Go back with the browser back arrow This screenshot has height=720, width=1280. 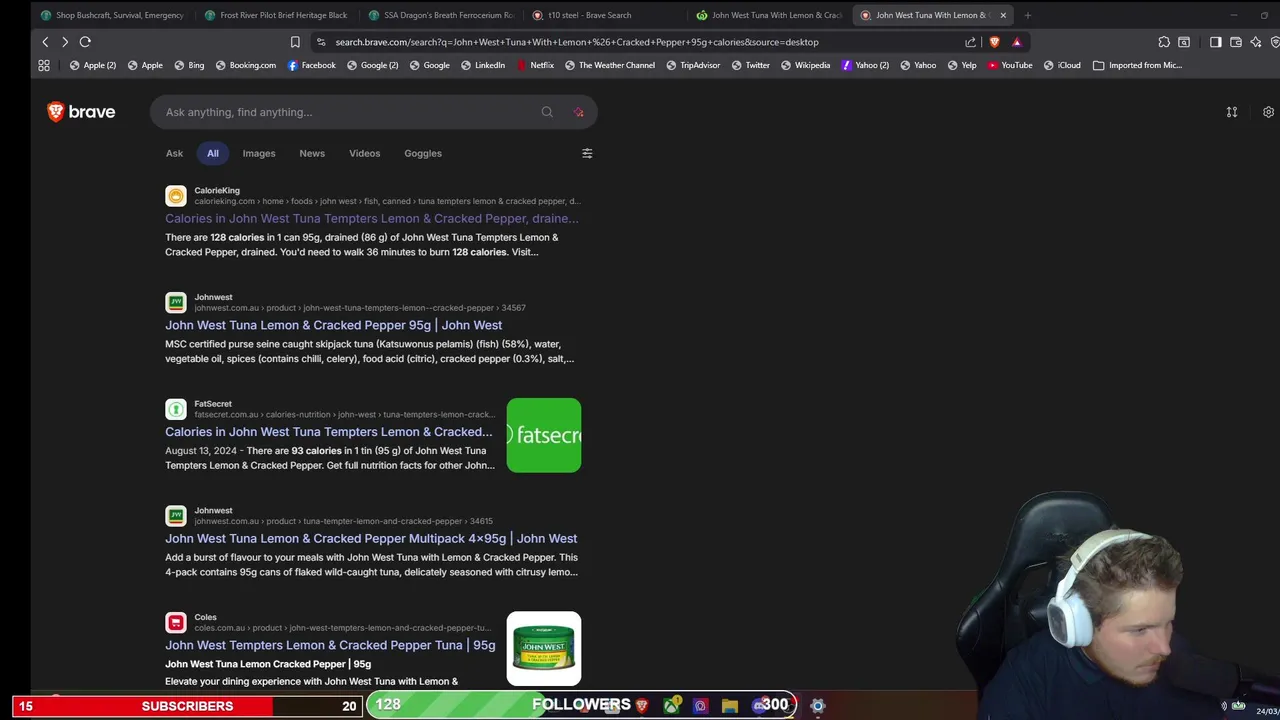[45, 42]
